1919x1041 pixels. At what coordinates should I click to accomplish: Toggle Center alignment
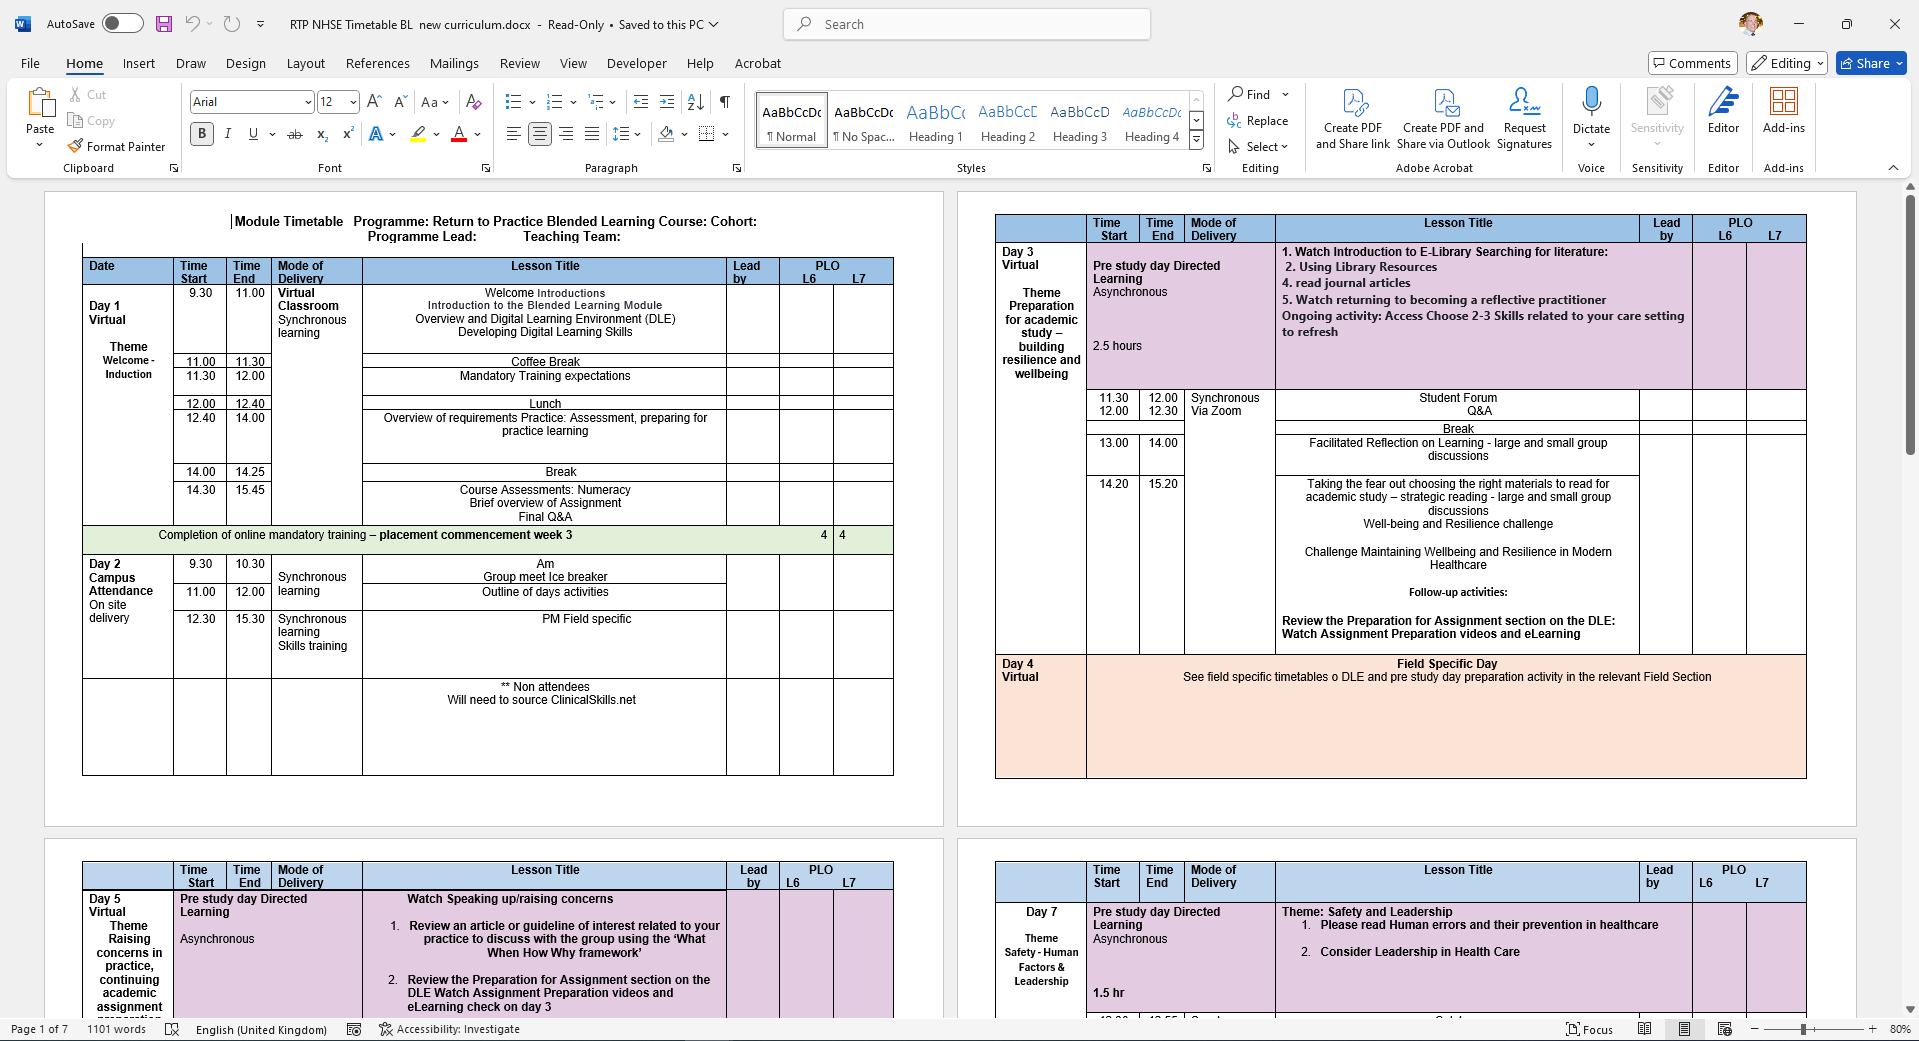click(540, 134)
